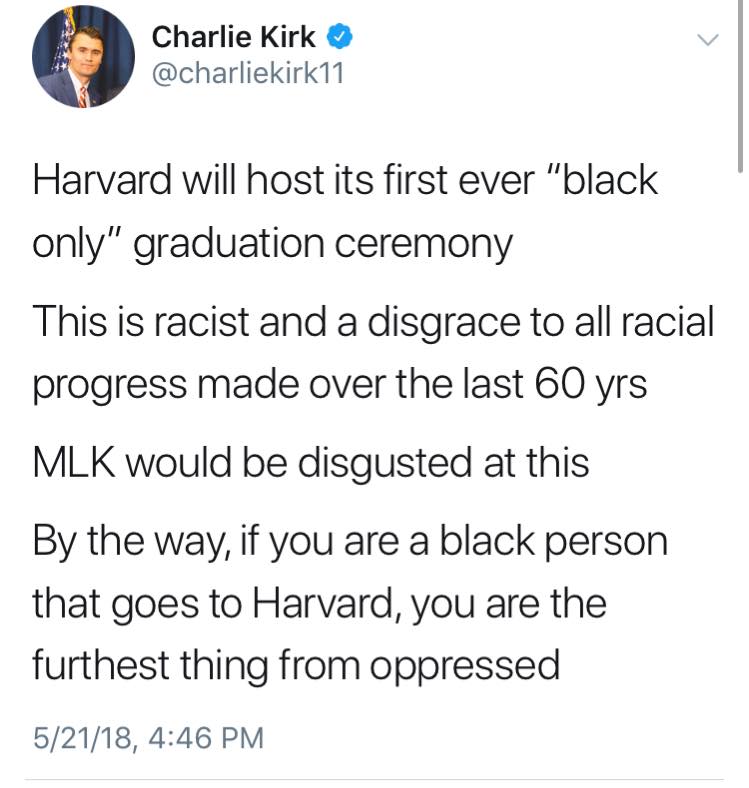
Task: Click the "MLK would be disgusted at this" line
Action: point(311,463)
